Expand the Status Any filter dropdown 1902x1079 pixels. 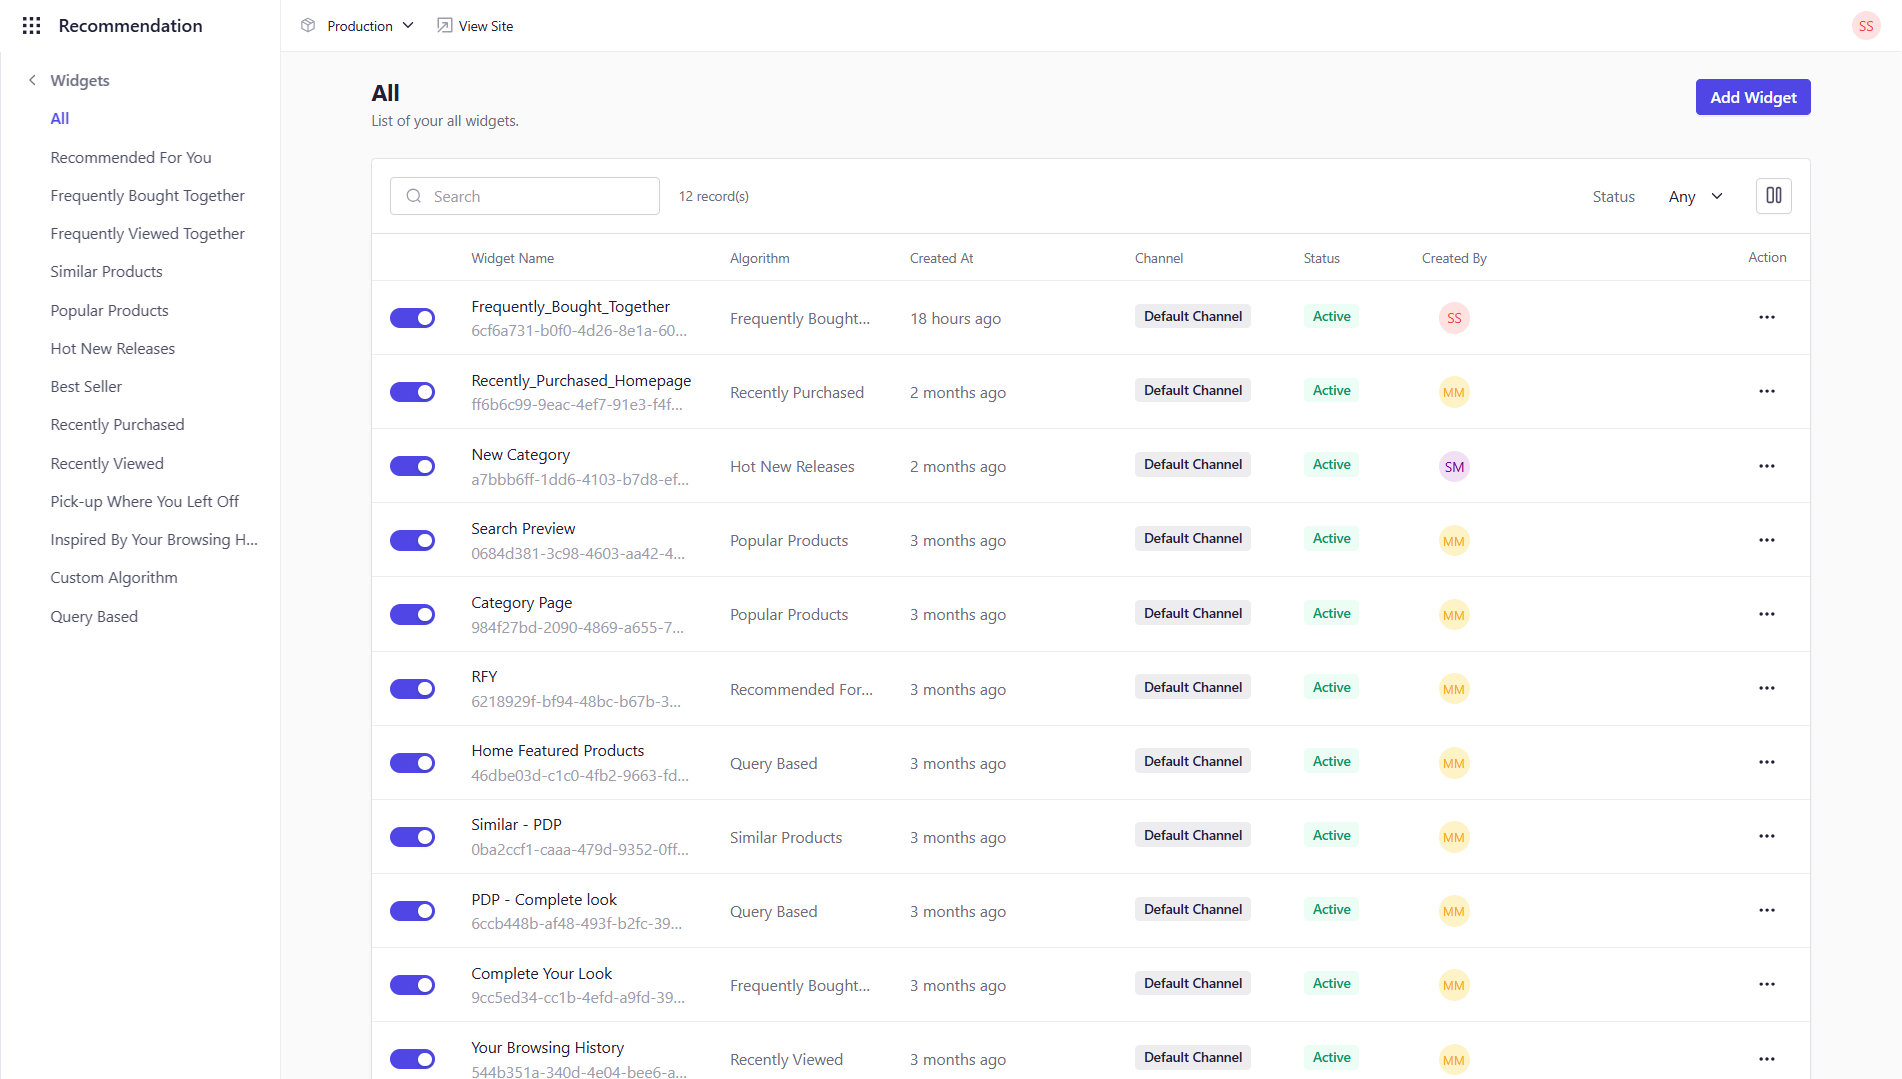pyautogui.click(x=1695, y=196)
